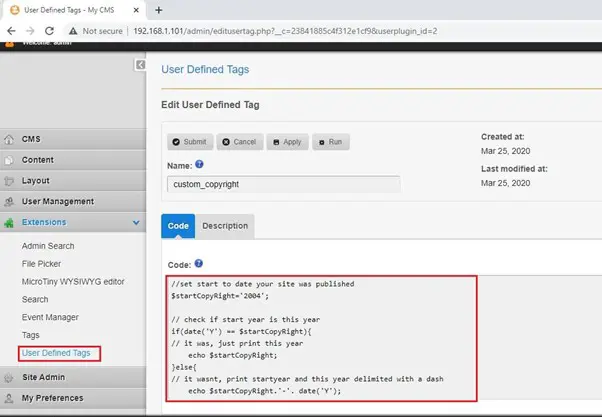
Task: Collapse the Extensions section chevron
Action: 136,223
